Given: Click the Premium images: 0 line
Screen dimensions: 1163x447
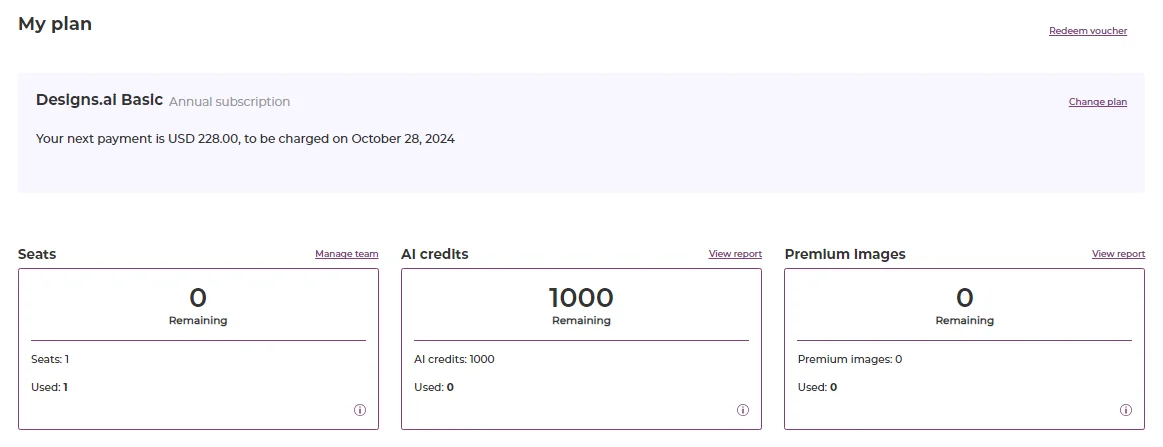Looking at the screenshot, I should click(x=850, y=360).
